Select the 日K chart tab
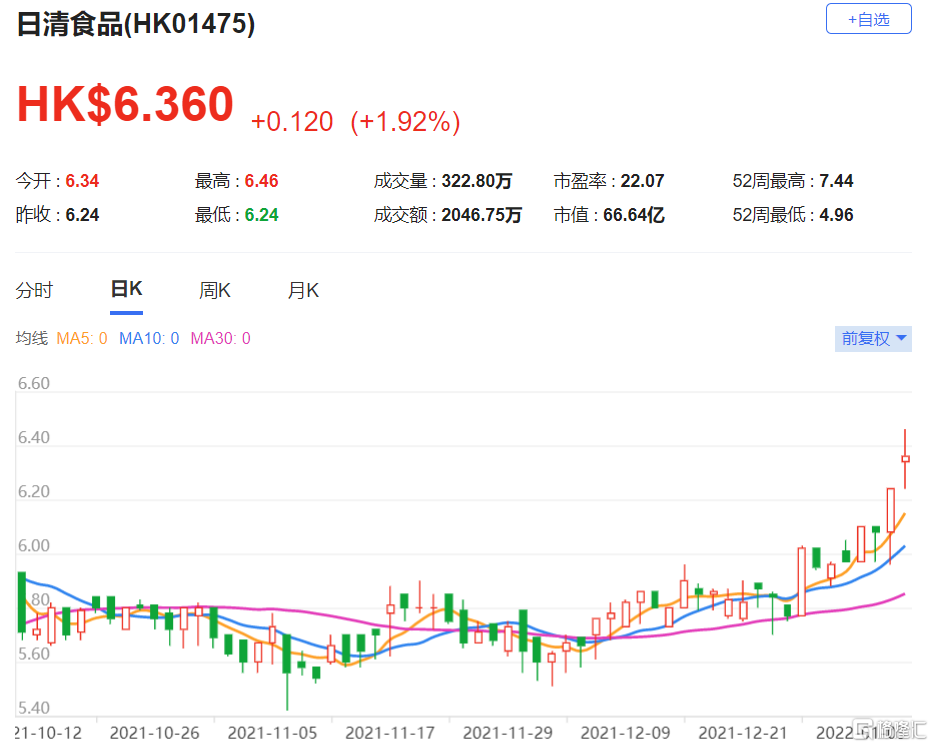This screenshot has width=933, height=747. 126,290
